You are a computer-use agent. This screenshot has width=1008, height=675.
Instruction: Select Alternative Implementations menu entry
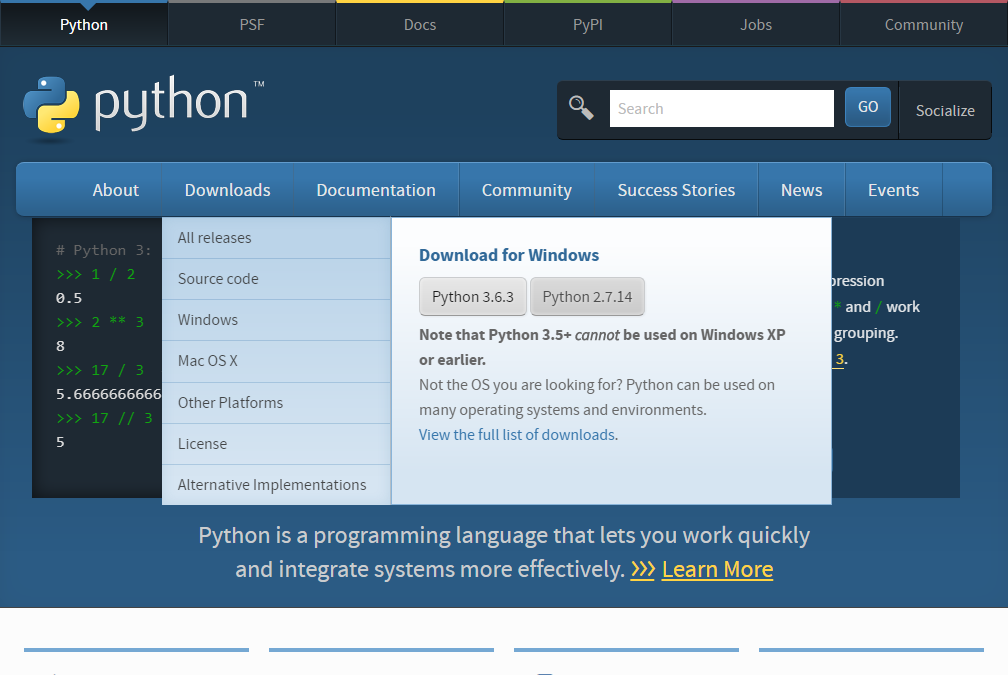pyautogui.click(x=276, y=485)
